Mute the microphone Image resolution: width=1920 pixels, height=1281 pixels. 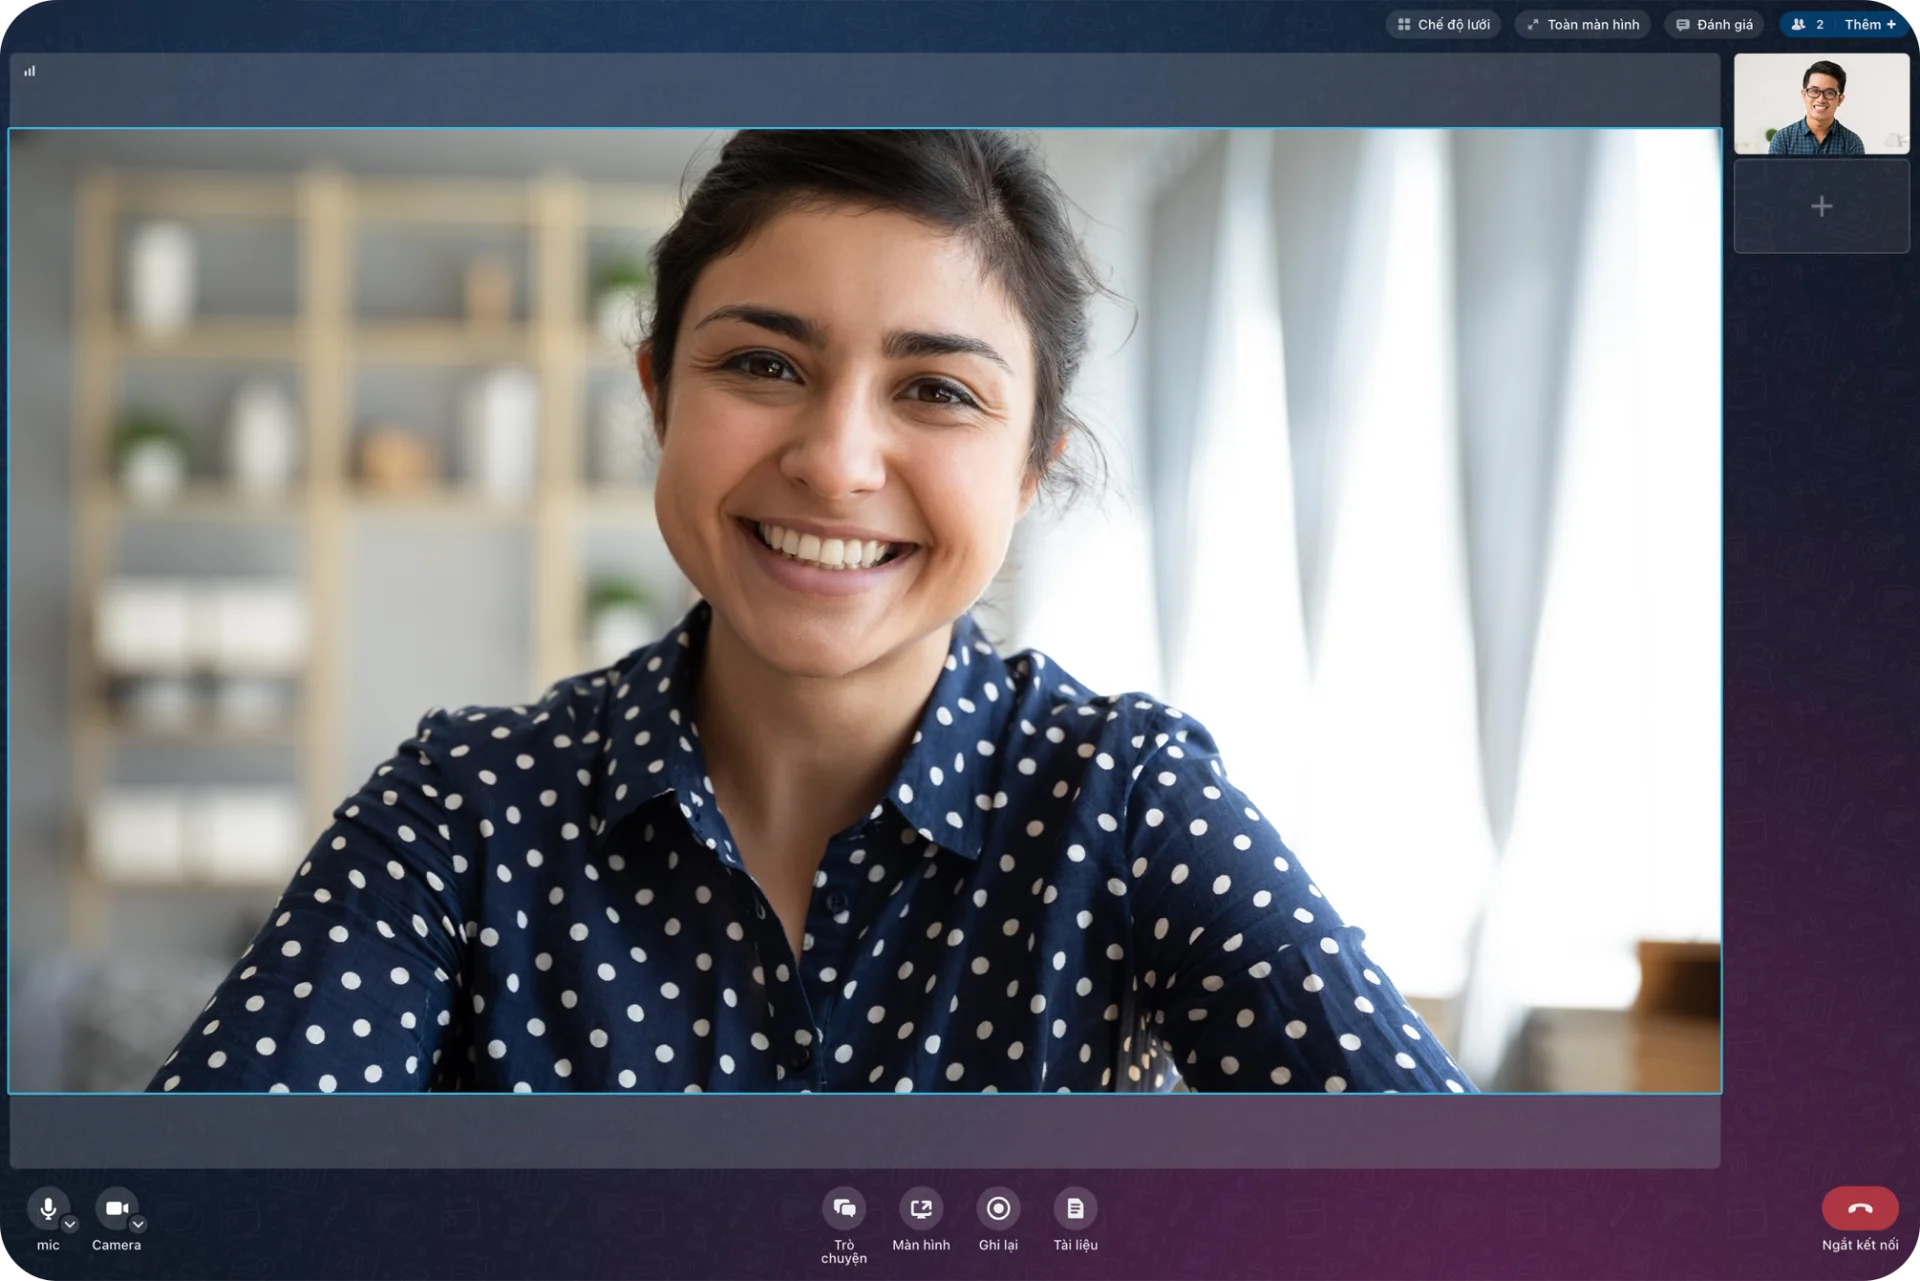coord(47,1208)
